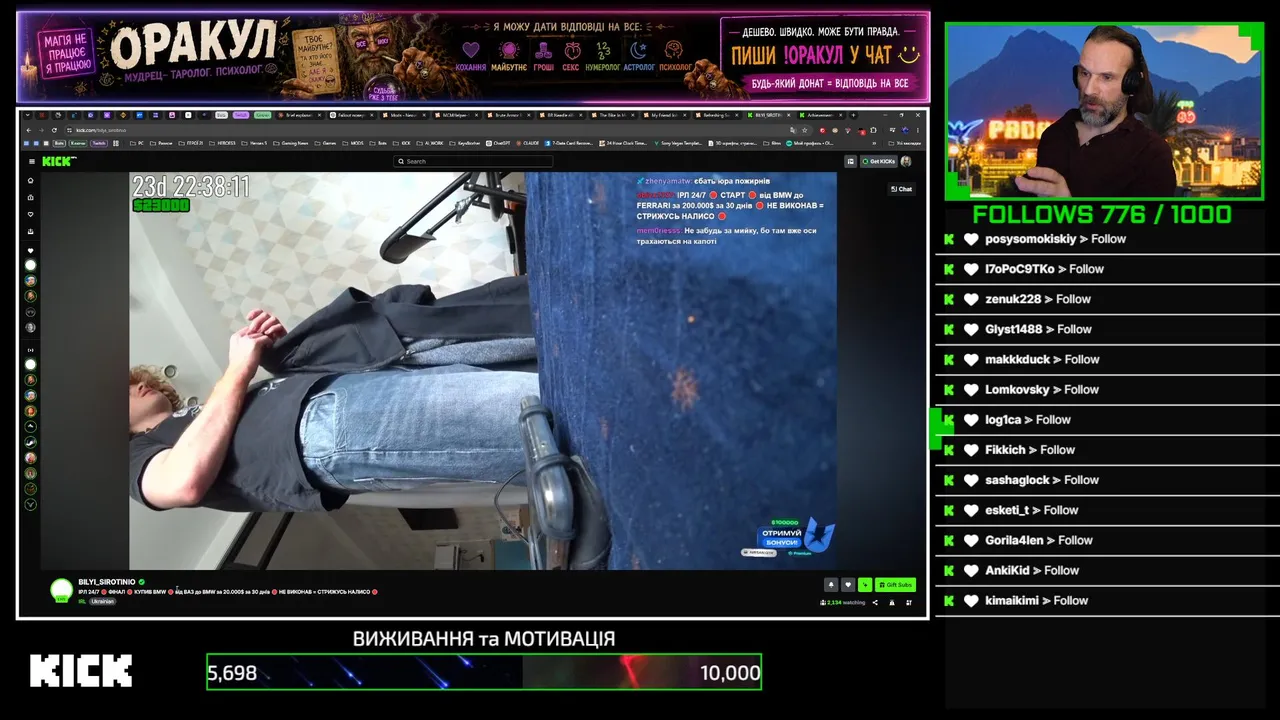Switch to the Achievement browser tab

coord(820,115)
